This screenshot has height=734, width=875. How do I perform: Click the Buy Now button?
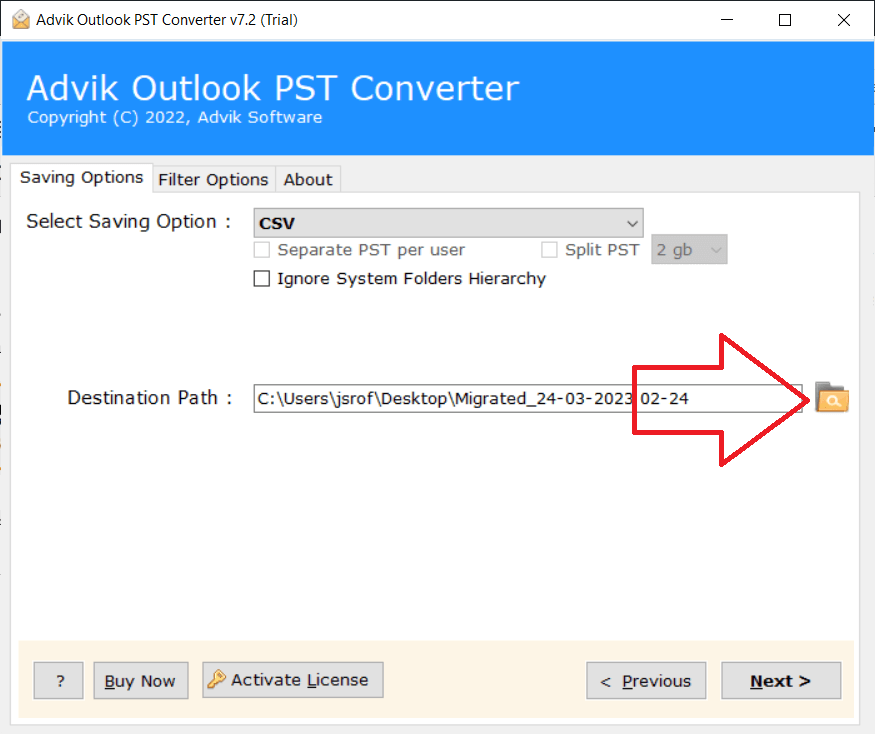141,680
